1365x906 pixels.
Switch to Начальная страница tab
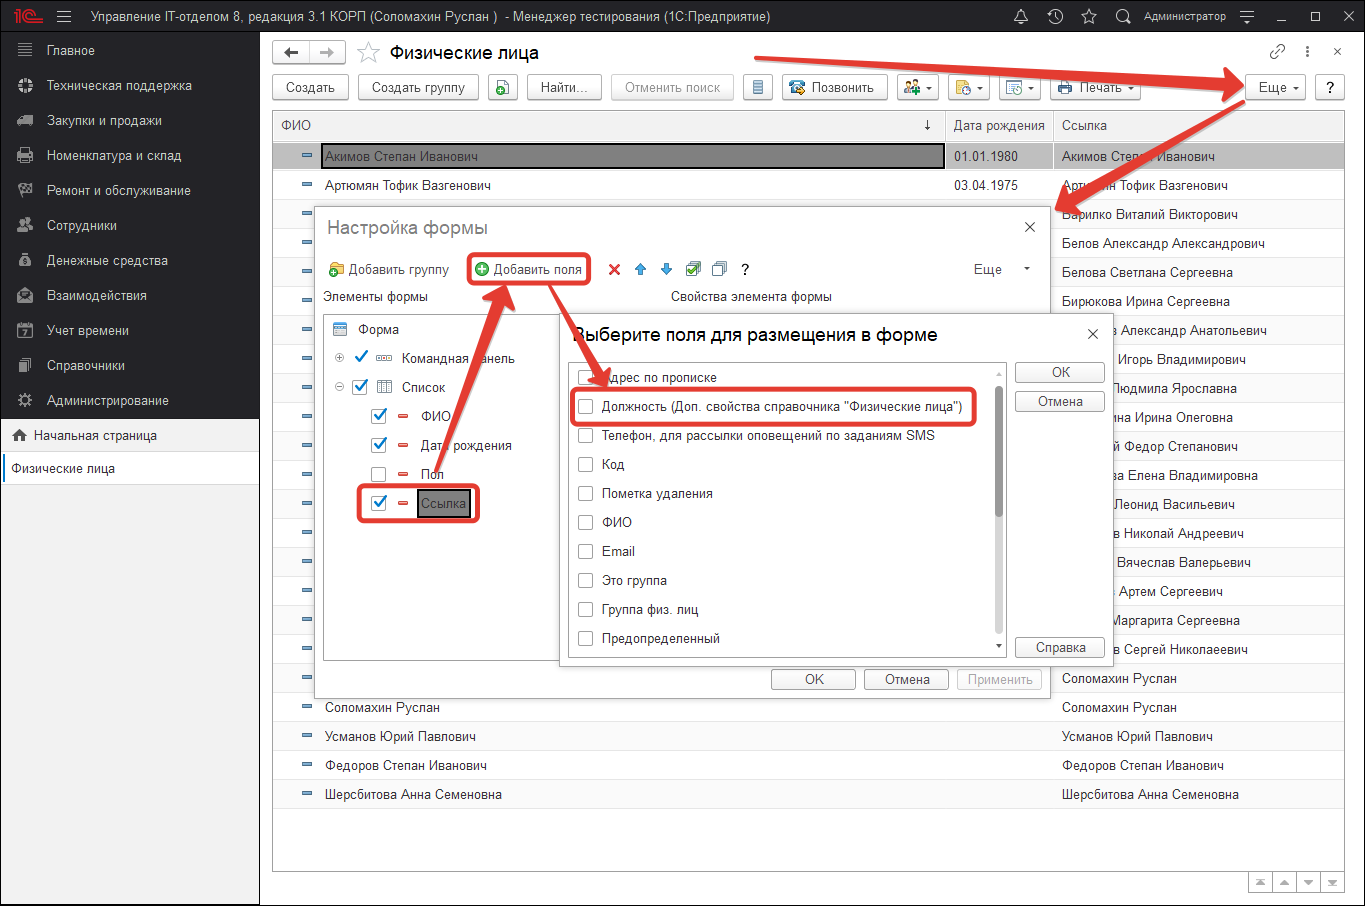pos(95,436)
